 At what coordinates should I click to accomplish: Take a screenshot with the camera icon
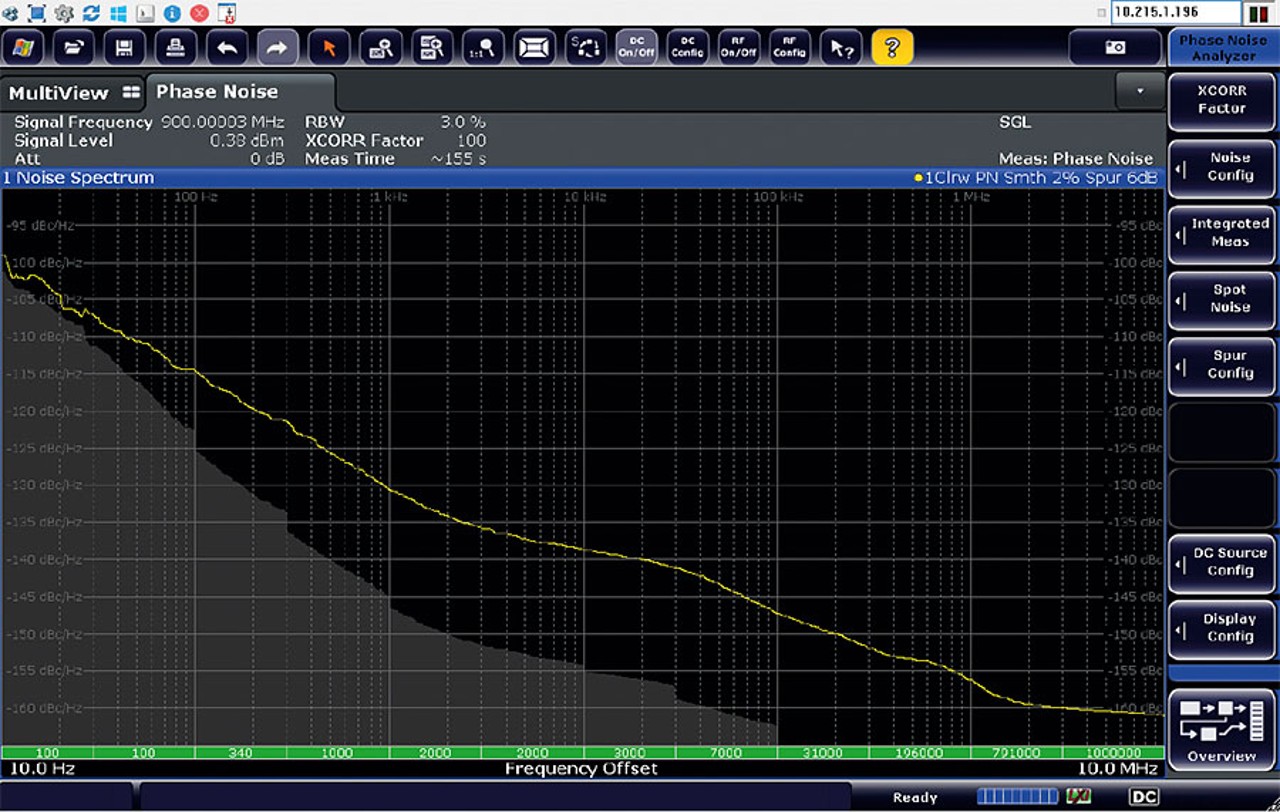coord(1114,47)
